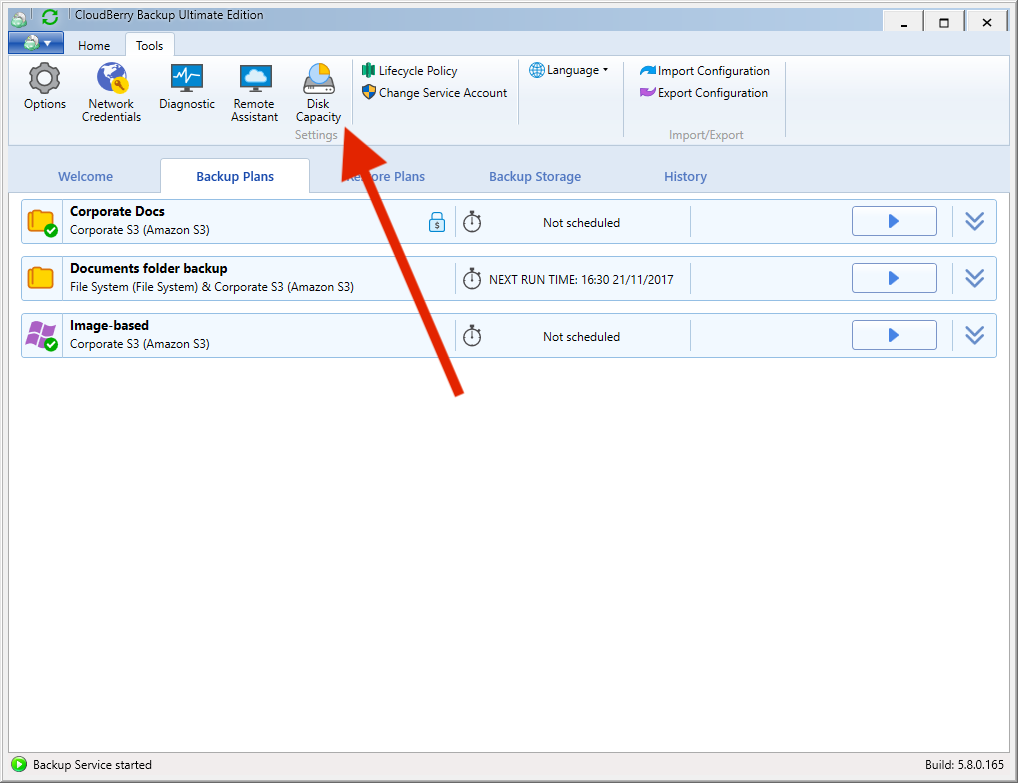The height and width of the screenshot is (783, 1018).
Task: Switch to the Home ribbon tab
Action: [x=94, y=45]
